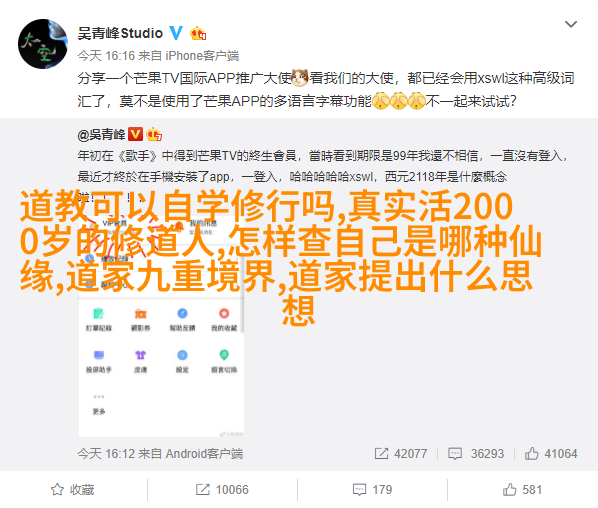Click the iPhone客户端 source link
598x508 pixels.
coord(202,56)
